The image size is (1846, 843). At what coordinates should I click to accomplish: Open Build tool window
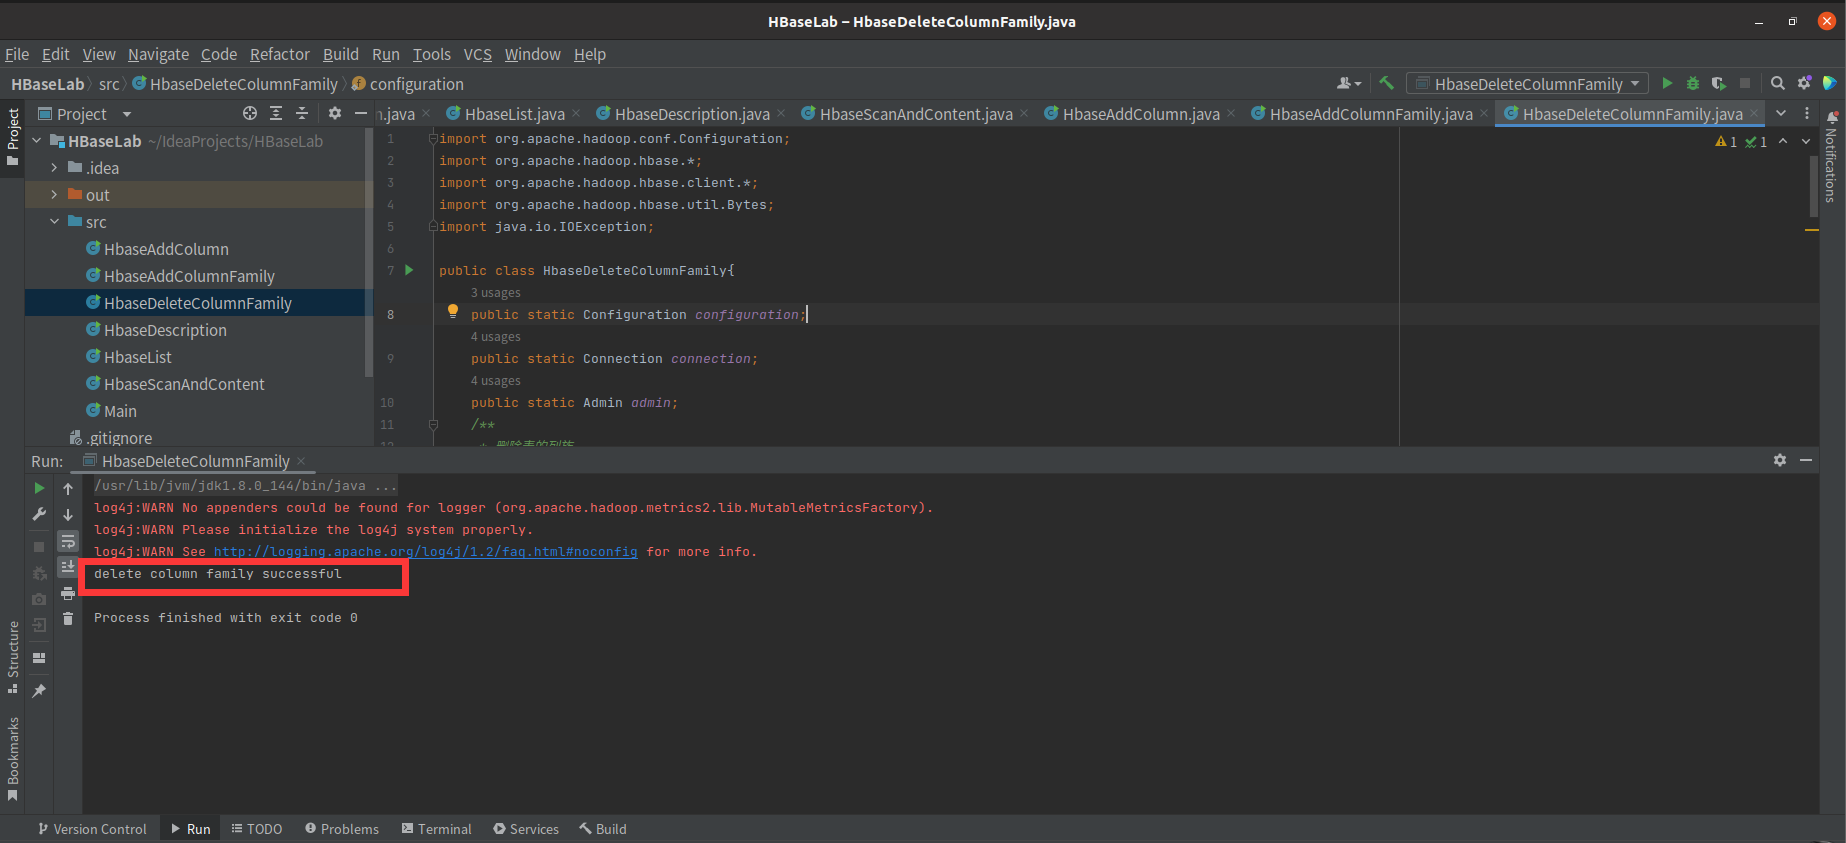point(603,829)
